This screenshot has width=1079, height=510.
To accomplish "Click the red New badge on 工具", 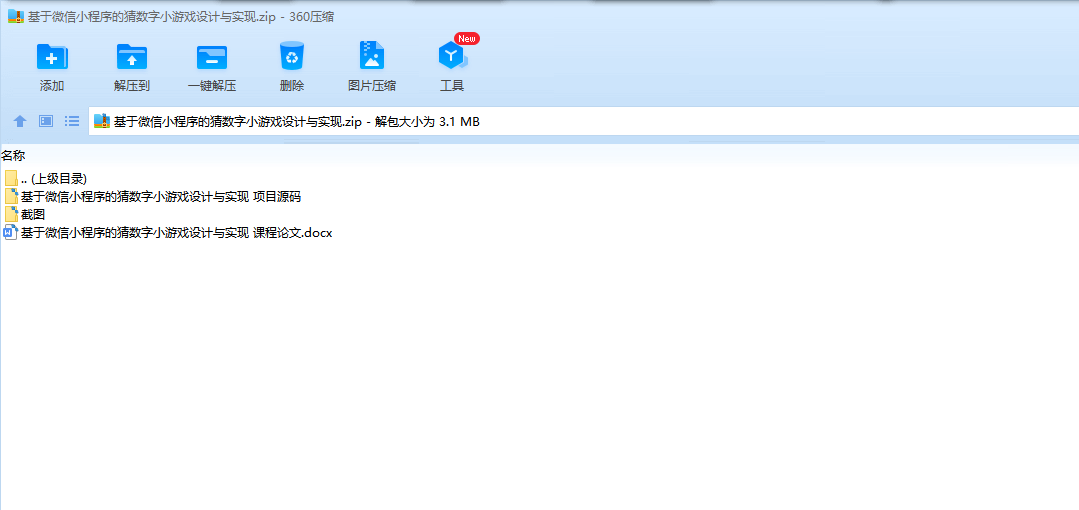I will click(467, 39).
